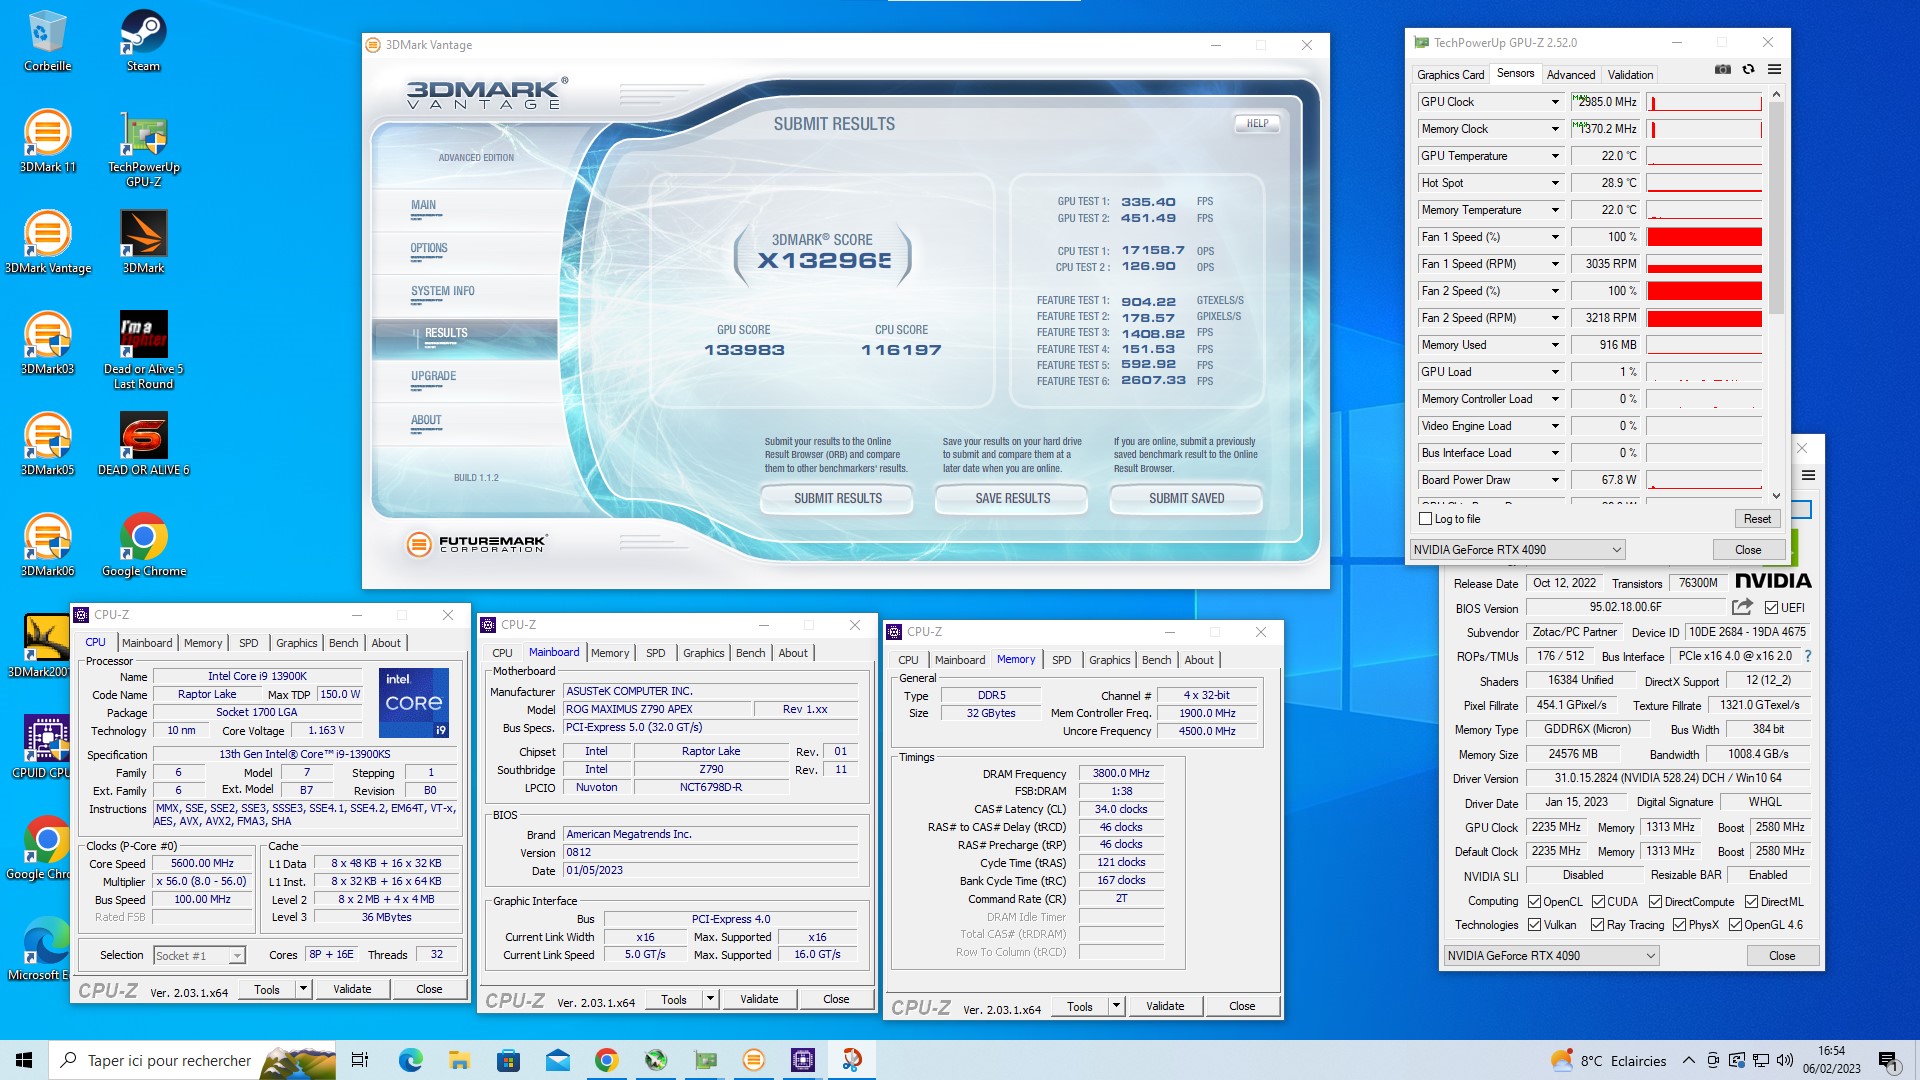Open the CPUID CPU-Z desktop shortcut

[40, 747]
